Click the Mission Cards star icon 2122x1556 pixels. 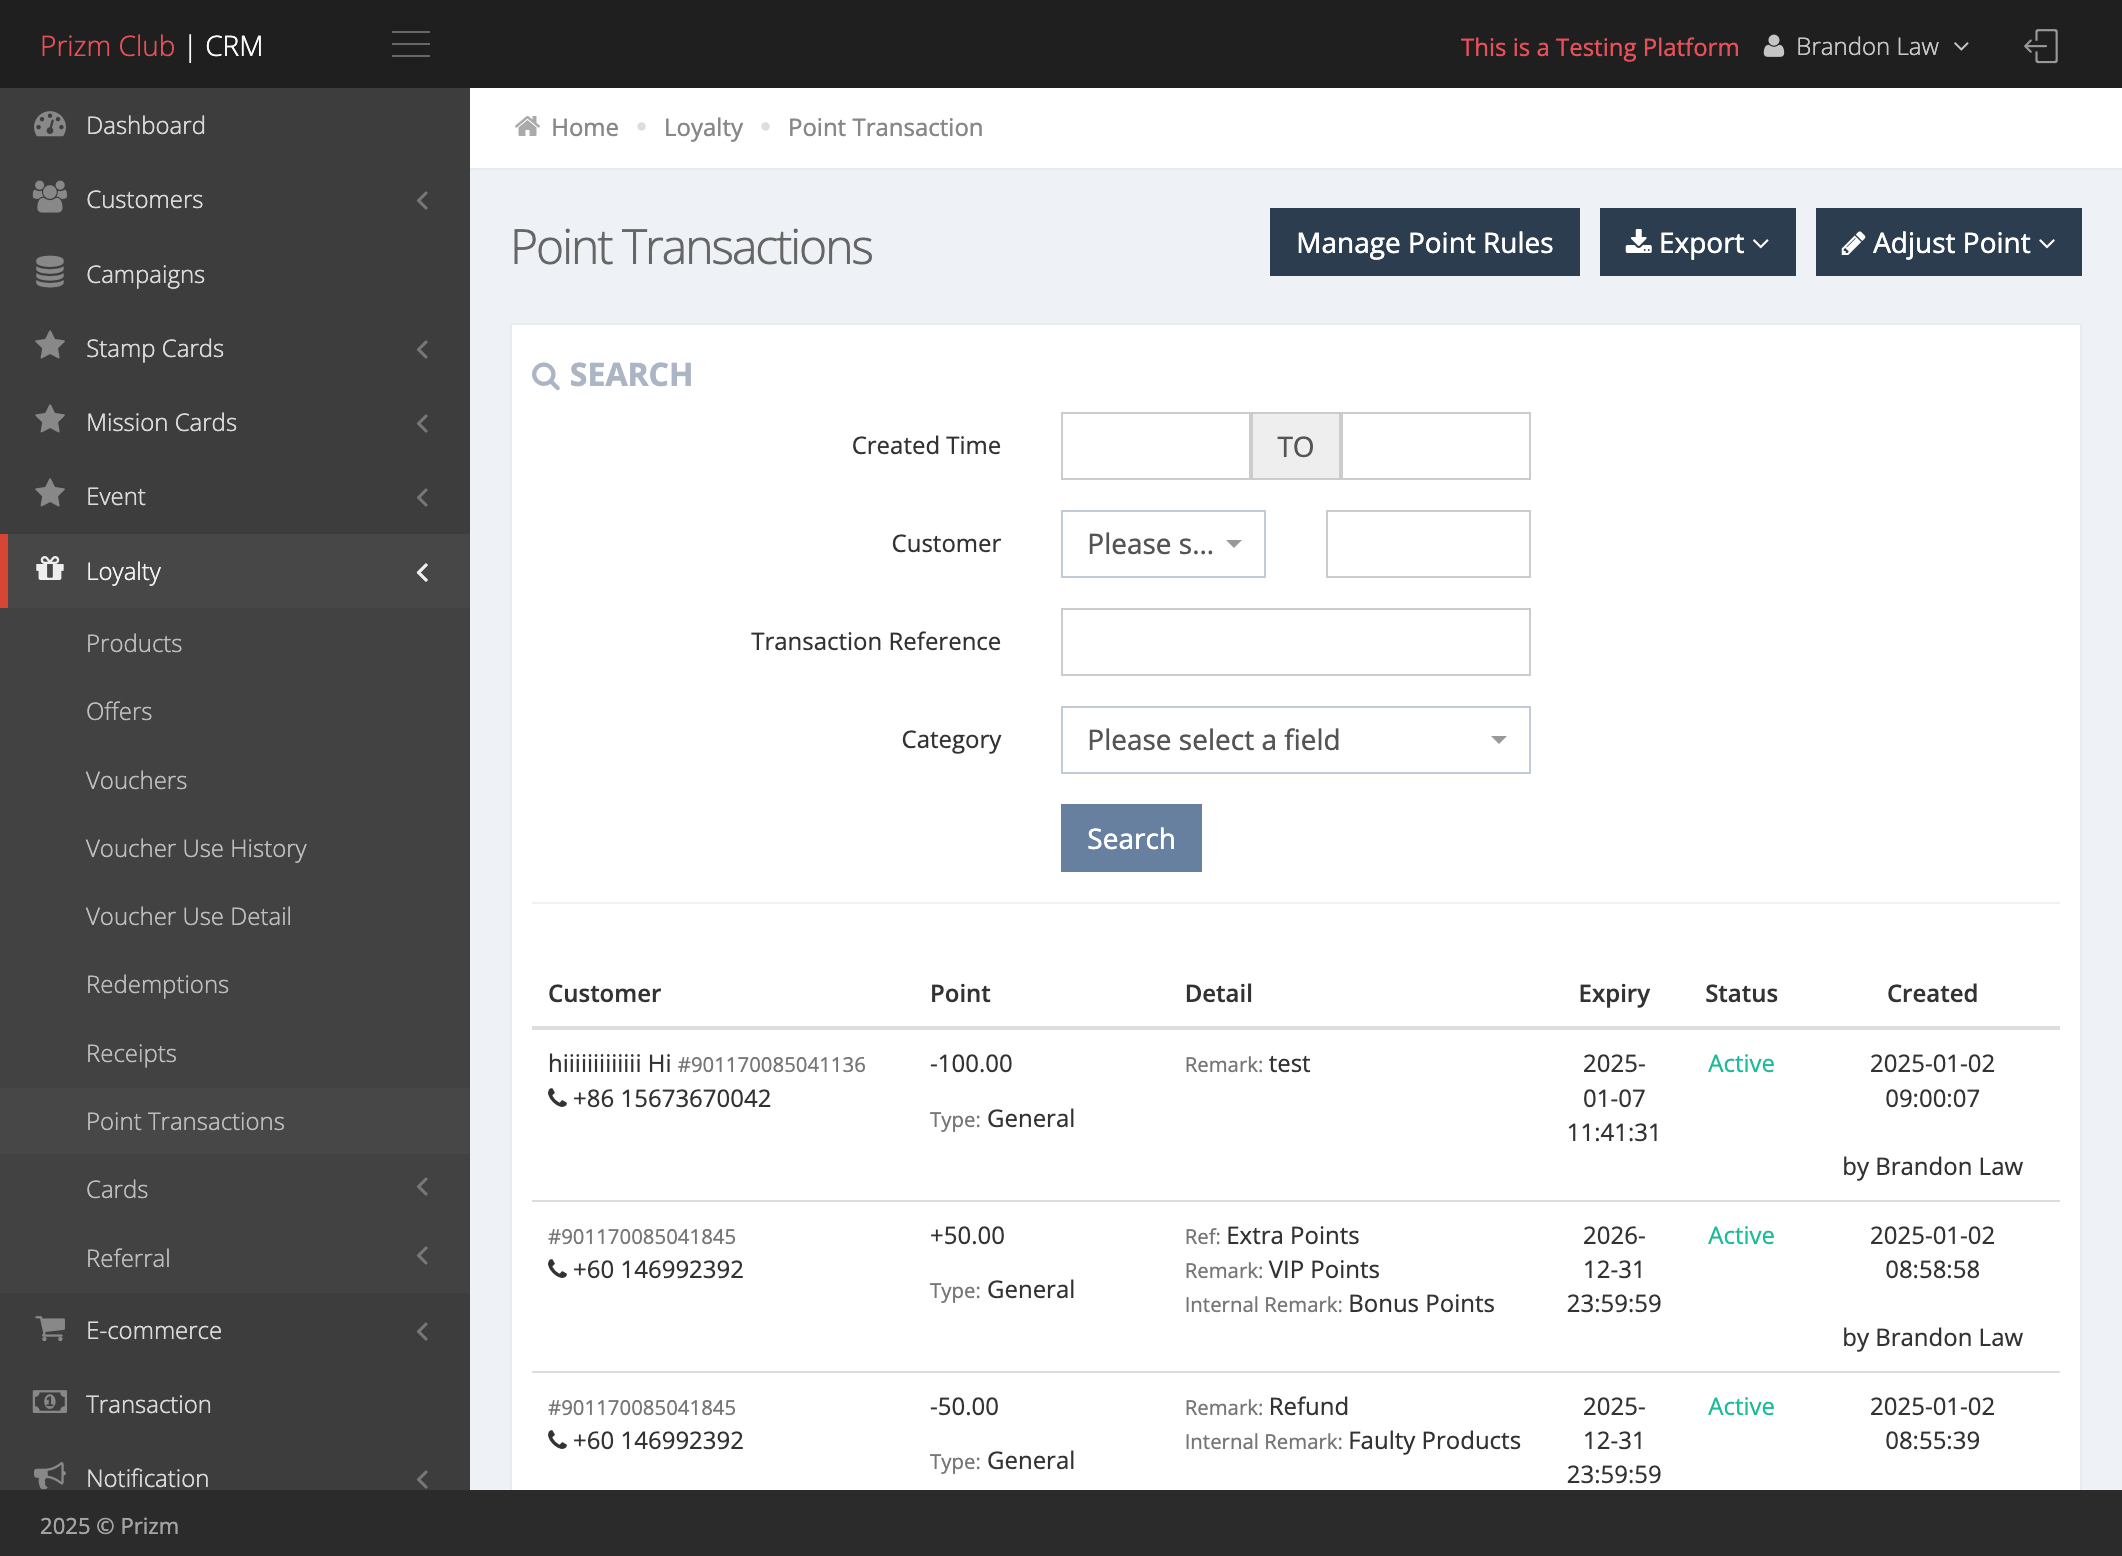click(50, 420)
